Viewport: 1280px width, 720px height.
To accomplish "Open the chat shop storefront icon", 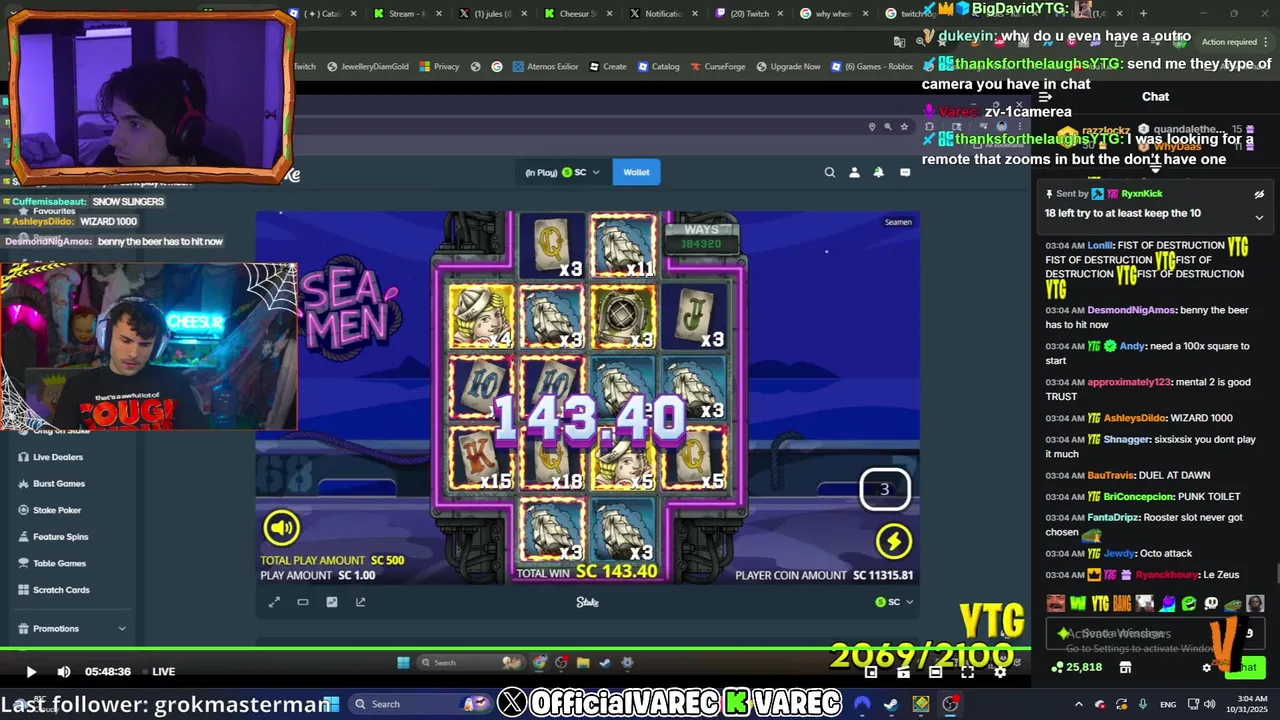I will [1125, 667].
